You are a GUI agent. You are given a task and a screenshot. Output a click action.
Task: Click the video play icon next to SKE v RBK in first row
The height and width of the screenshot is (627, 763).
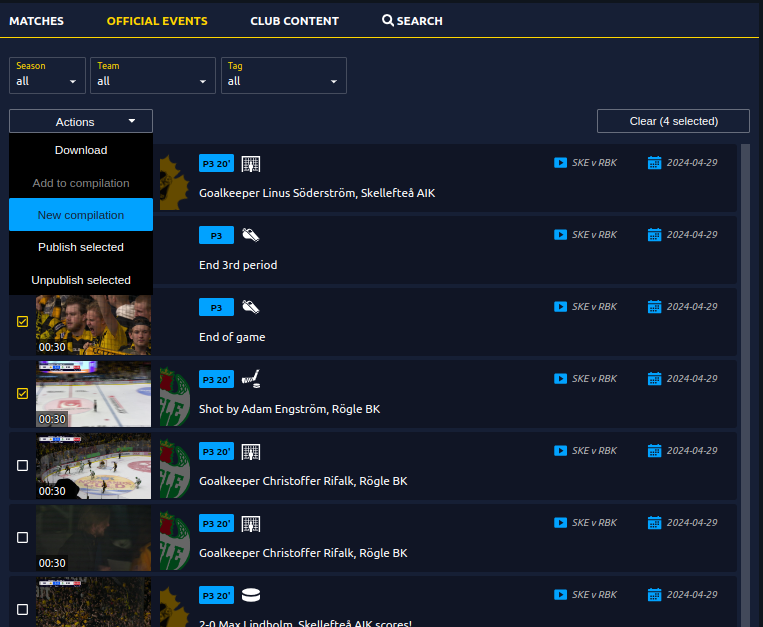point(560,163)
